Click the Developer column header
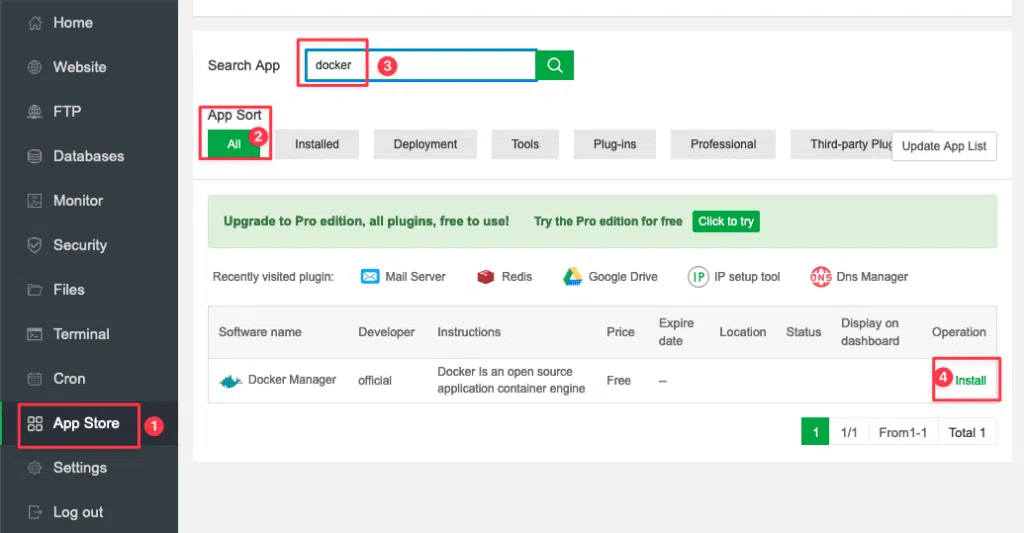The height and width of the screenshot is (533, 1024). pos(386,332)
